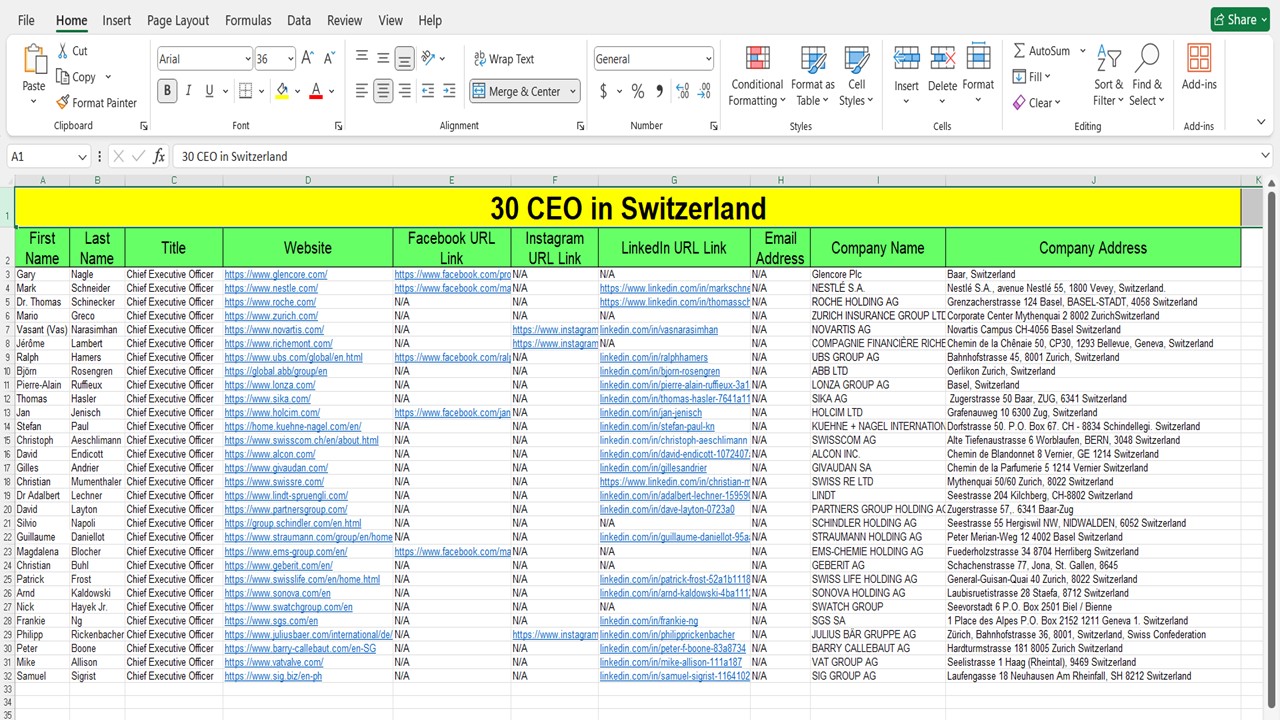1280x720 pixels.
Task: Apply Percent Style number format
Action: 637,91
